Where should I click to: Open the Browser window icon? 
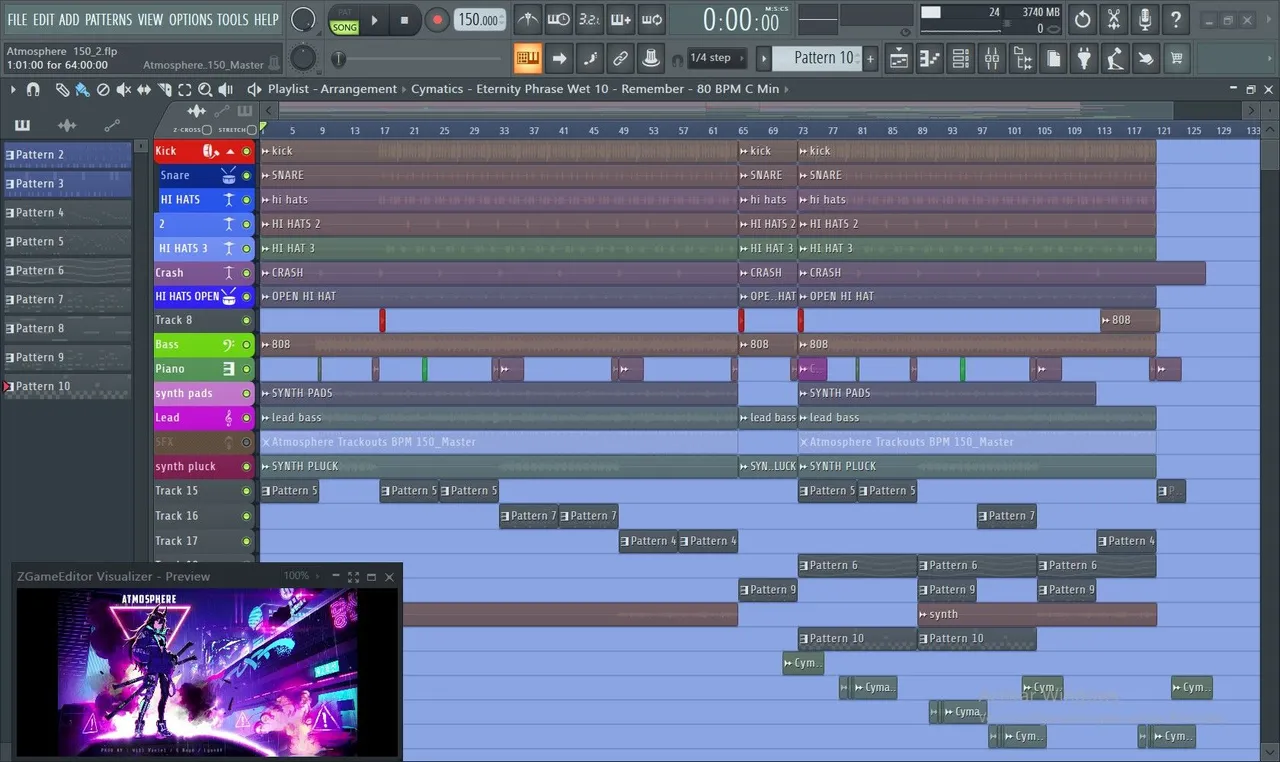pos(1023,58)
